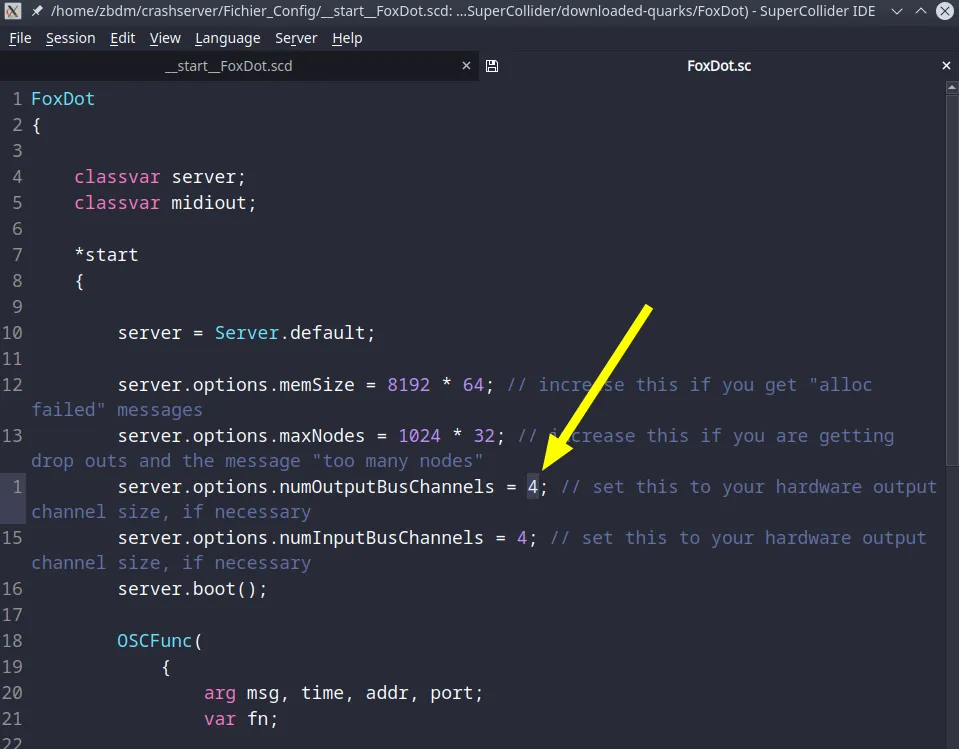Switch to the __start__FoxDot.scd tab
Image resolution: width=959 pixels, height=749 pixels.
point(228,66)
